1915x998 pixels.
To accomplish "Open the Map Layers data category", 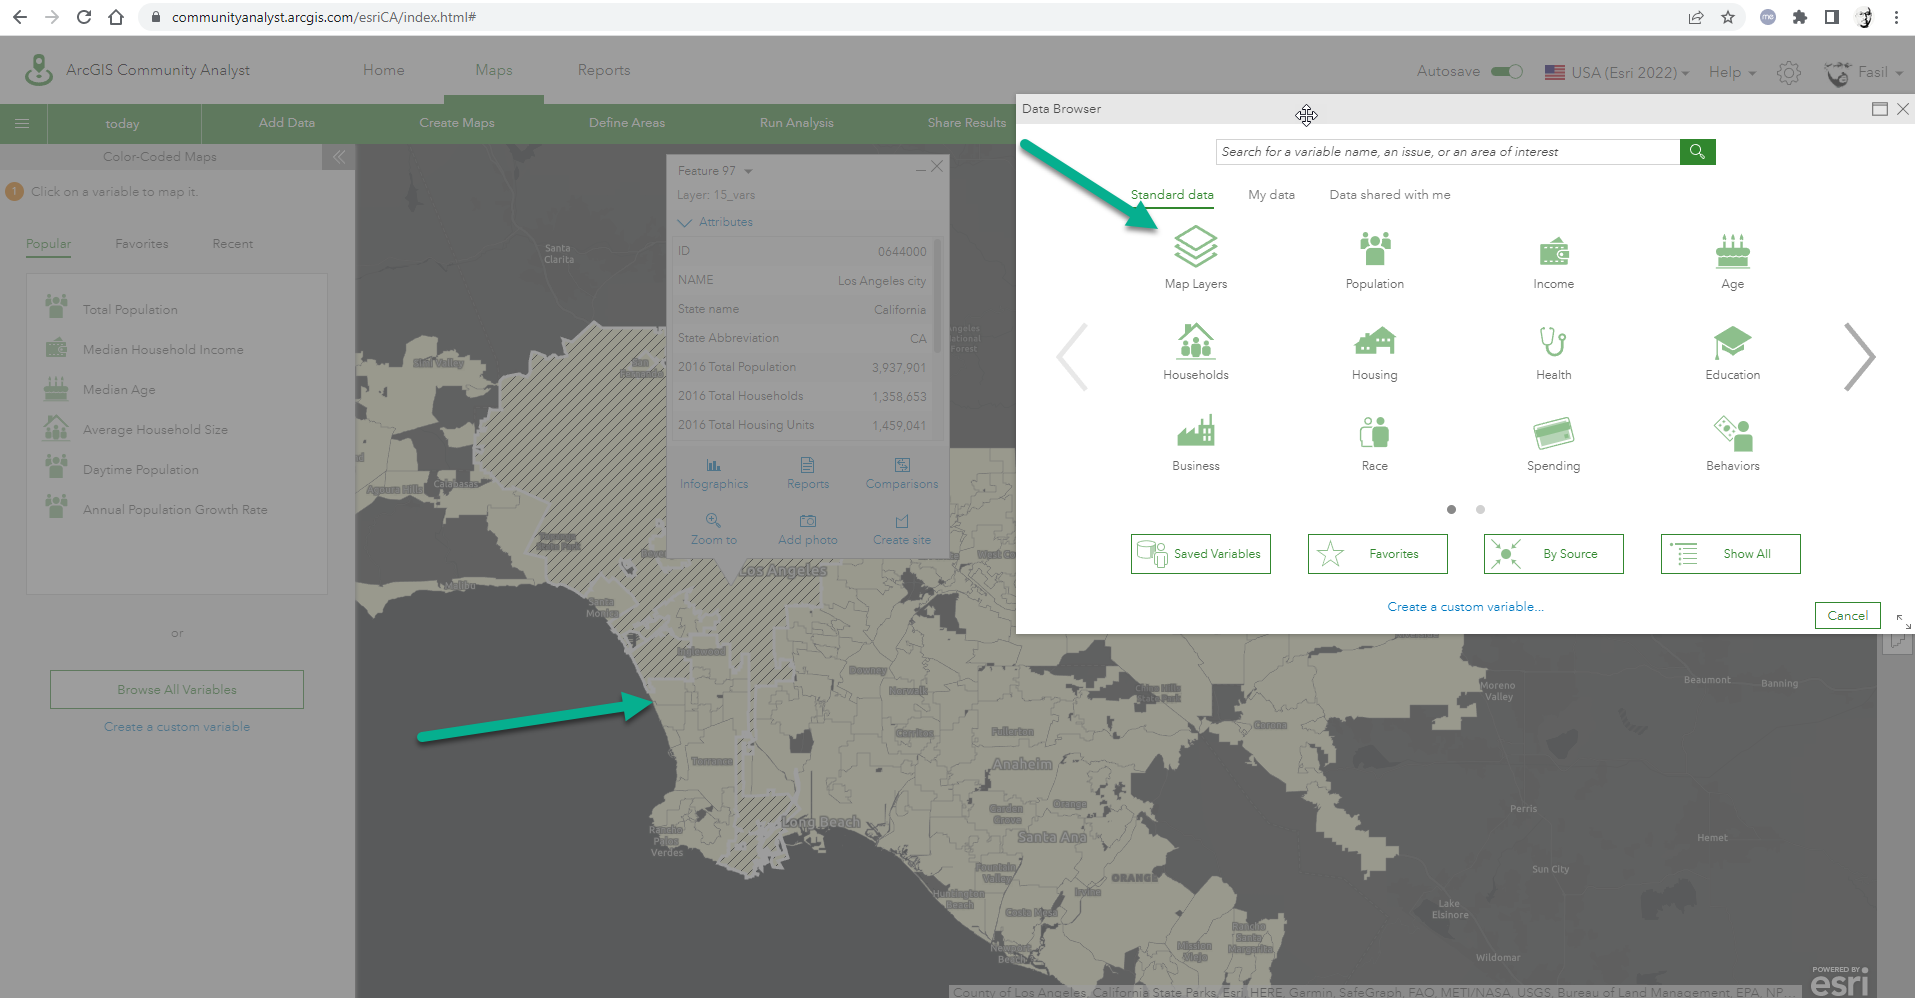I will point(1195,255).
